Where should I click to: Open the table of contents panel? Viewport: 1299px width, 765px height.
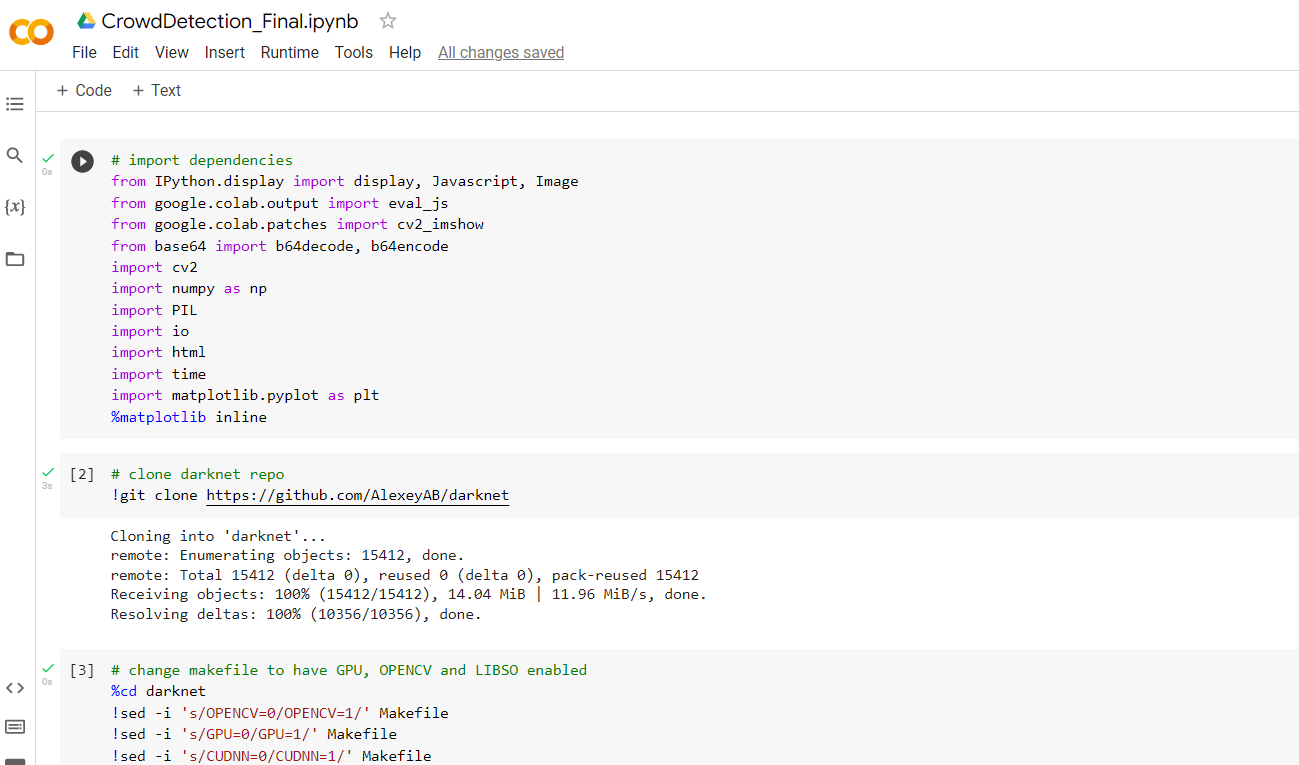click(15, 103)
